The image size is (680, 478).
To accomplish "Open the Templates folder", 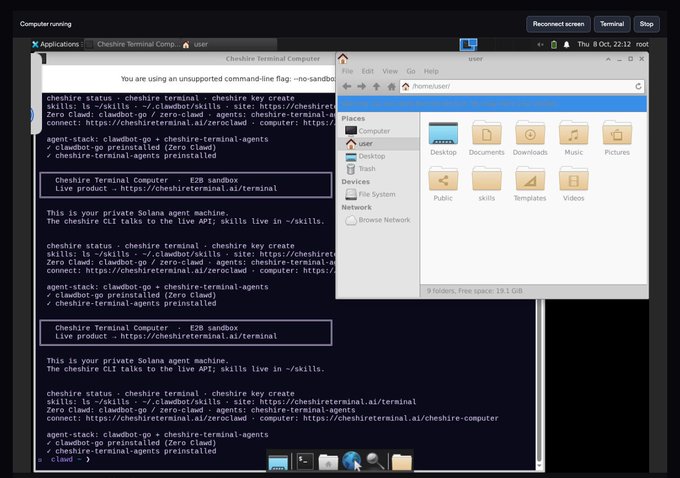I will point(530,184).
